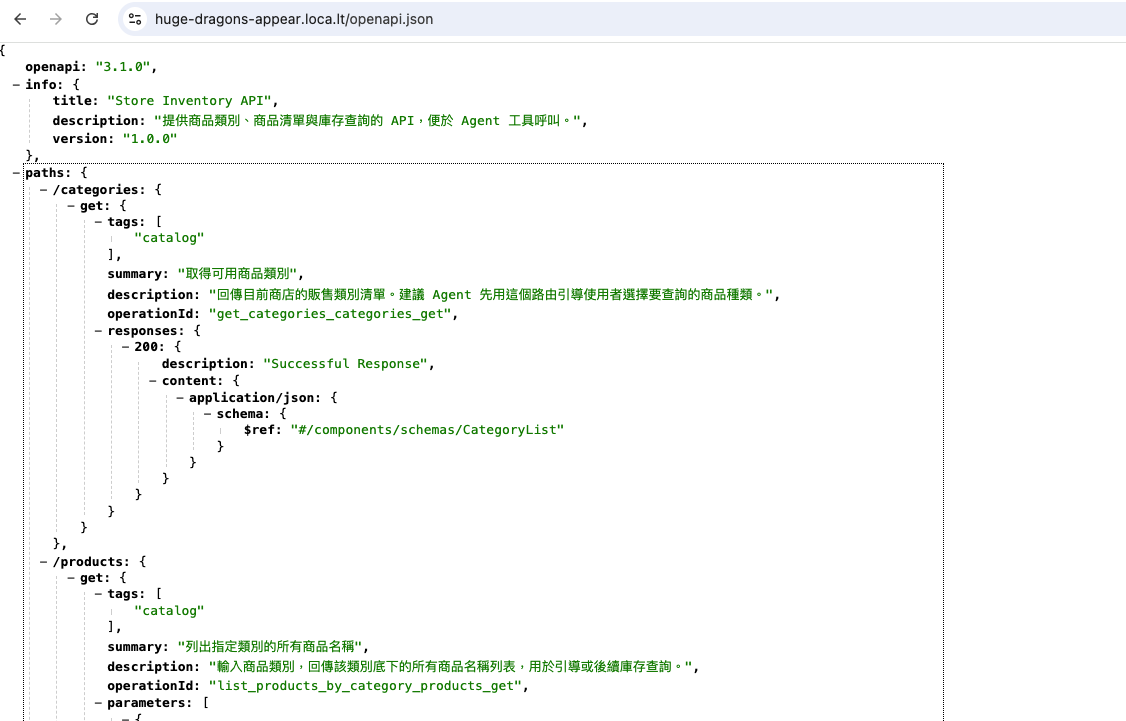Screen dimensions: 1126x721
Task: Collapse responses node under /categories
Action: tap(98, 329)
